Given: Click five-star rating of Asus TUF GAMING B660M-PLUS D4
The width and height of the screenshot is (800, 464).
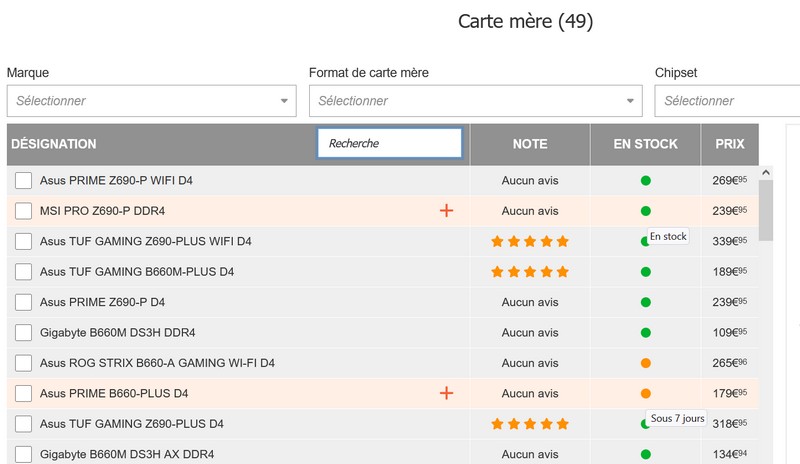Looking at the screenshot, I should [x=530, y=272].
